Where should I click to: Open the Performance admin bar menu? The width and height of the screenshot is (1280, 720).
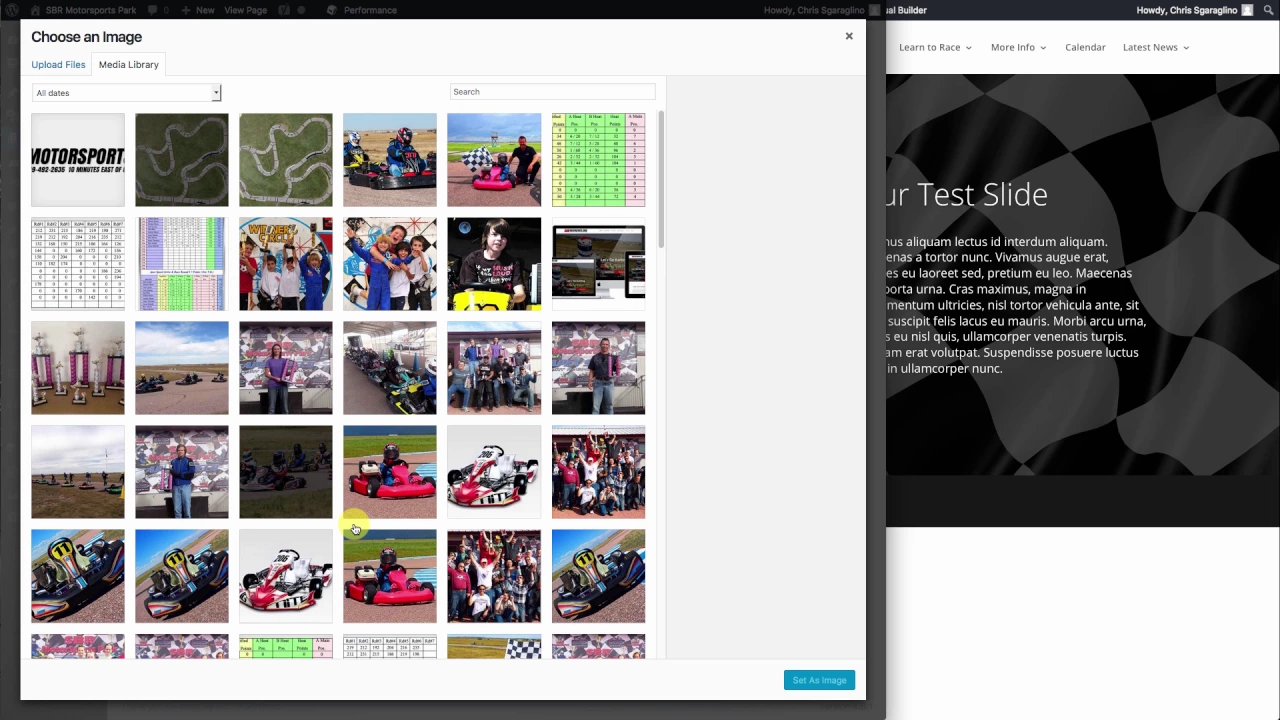(x=362, y=10)
